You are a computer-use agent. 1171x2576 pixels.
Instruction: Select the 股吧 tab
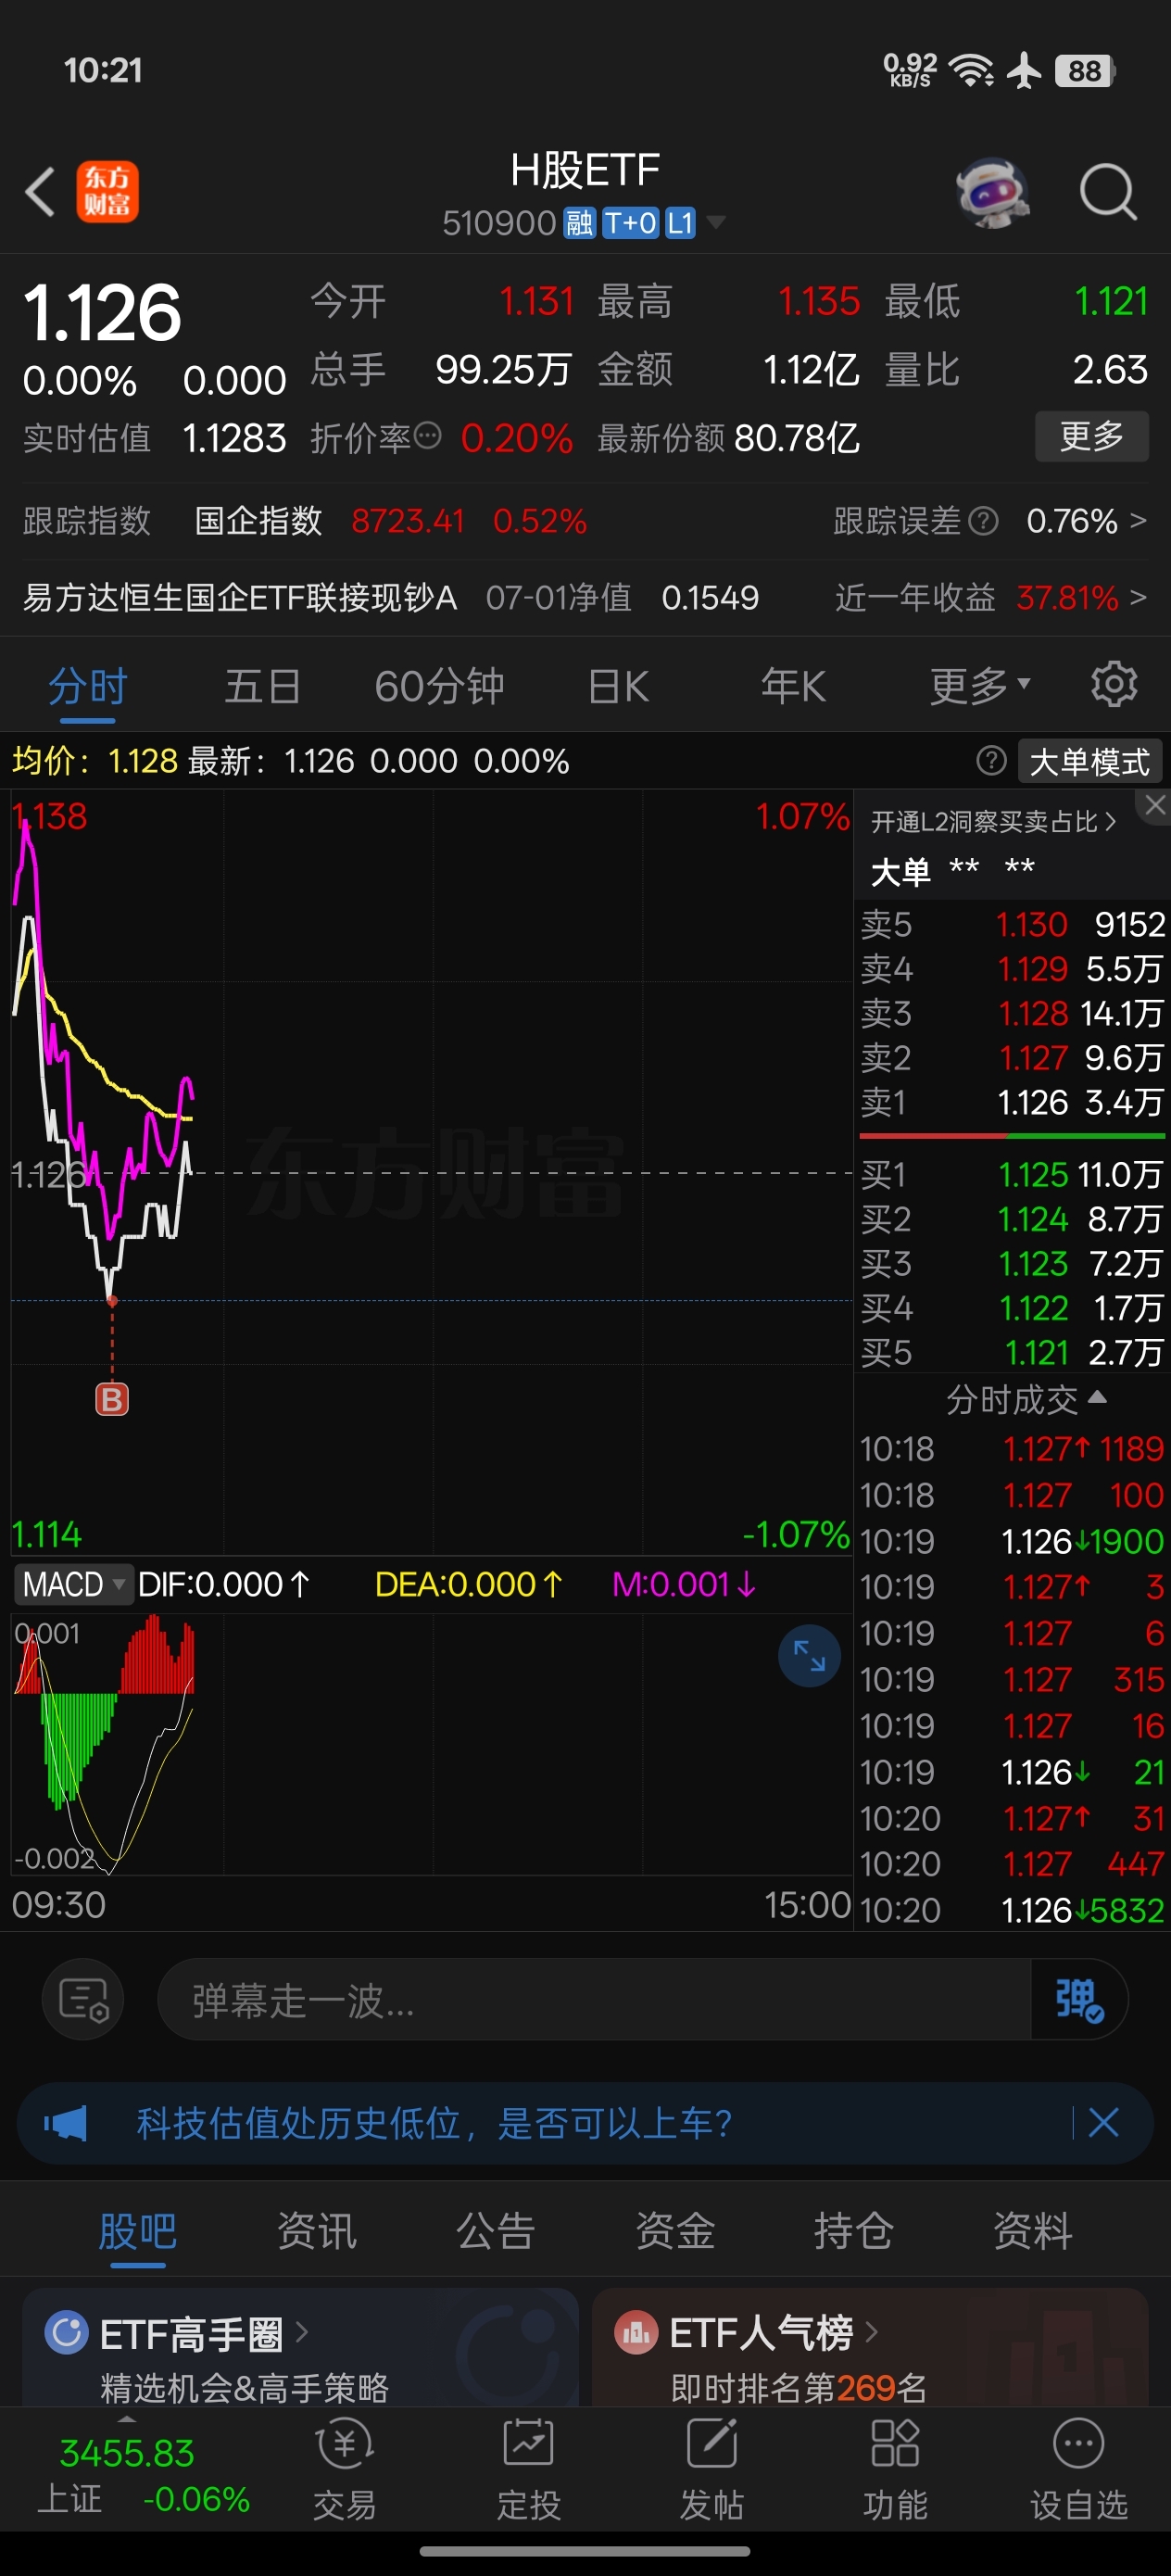(138, 2230)
